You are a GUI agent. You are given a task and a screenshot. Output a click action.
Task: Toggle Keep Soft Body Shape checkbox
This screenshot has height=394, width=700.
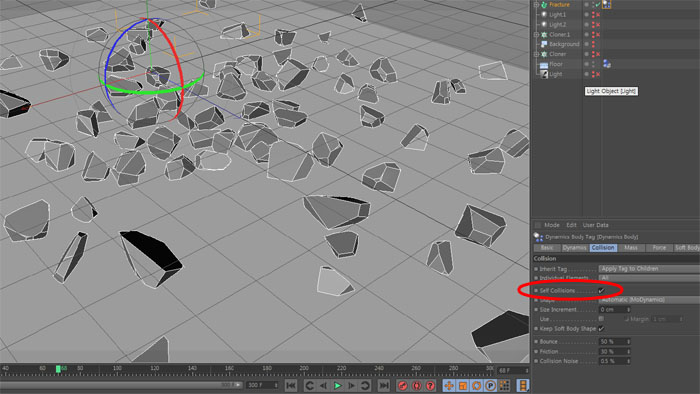601,328
